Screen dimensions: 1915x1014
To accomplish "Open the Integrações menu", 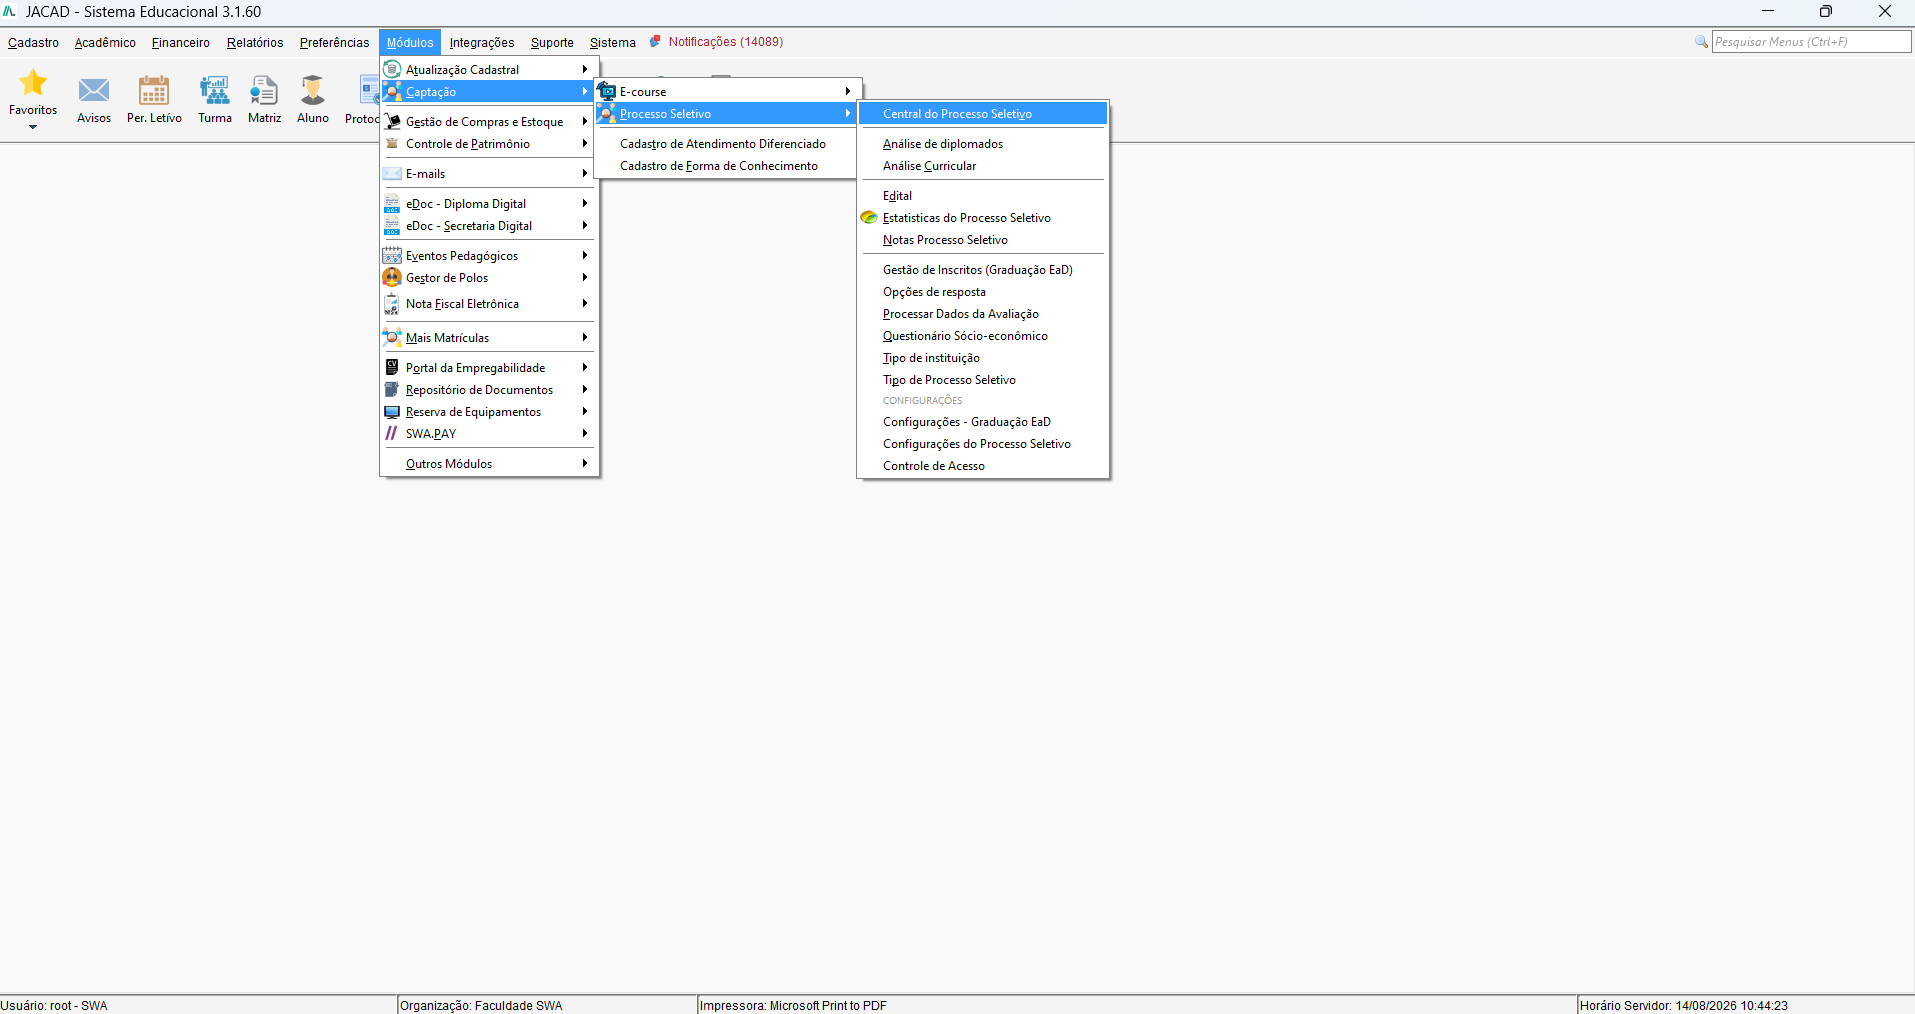I will click(482, 43).
